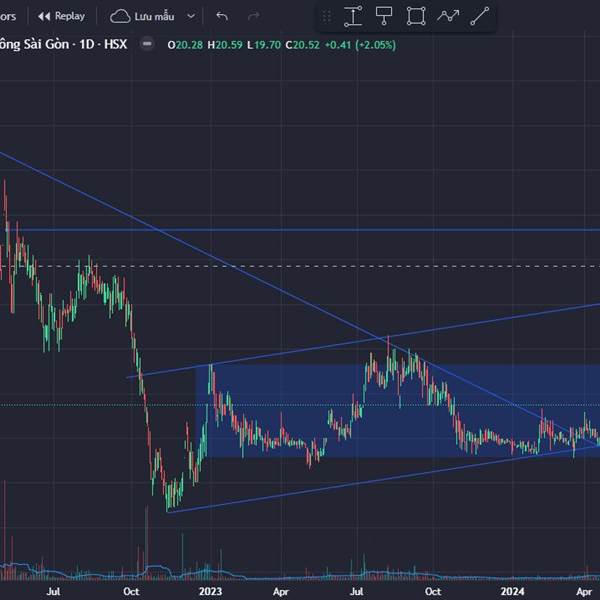
Task: Click the high price value 20.59
Action: pyautogui.click(x=229, y=45)
